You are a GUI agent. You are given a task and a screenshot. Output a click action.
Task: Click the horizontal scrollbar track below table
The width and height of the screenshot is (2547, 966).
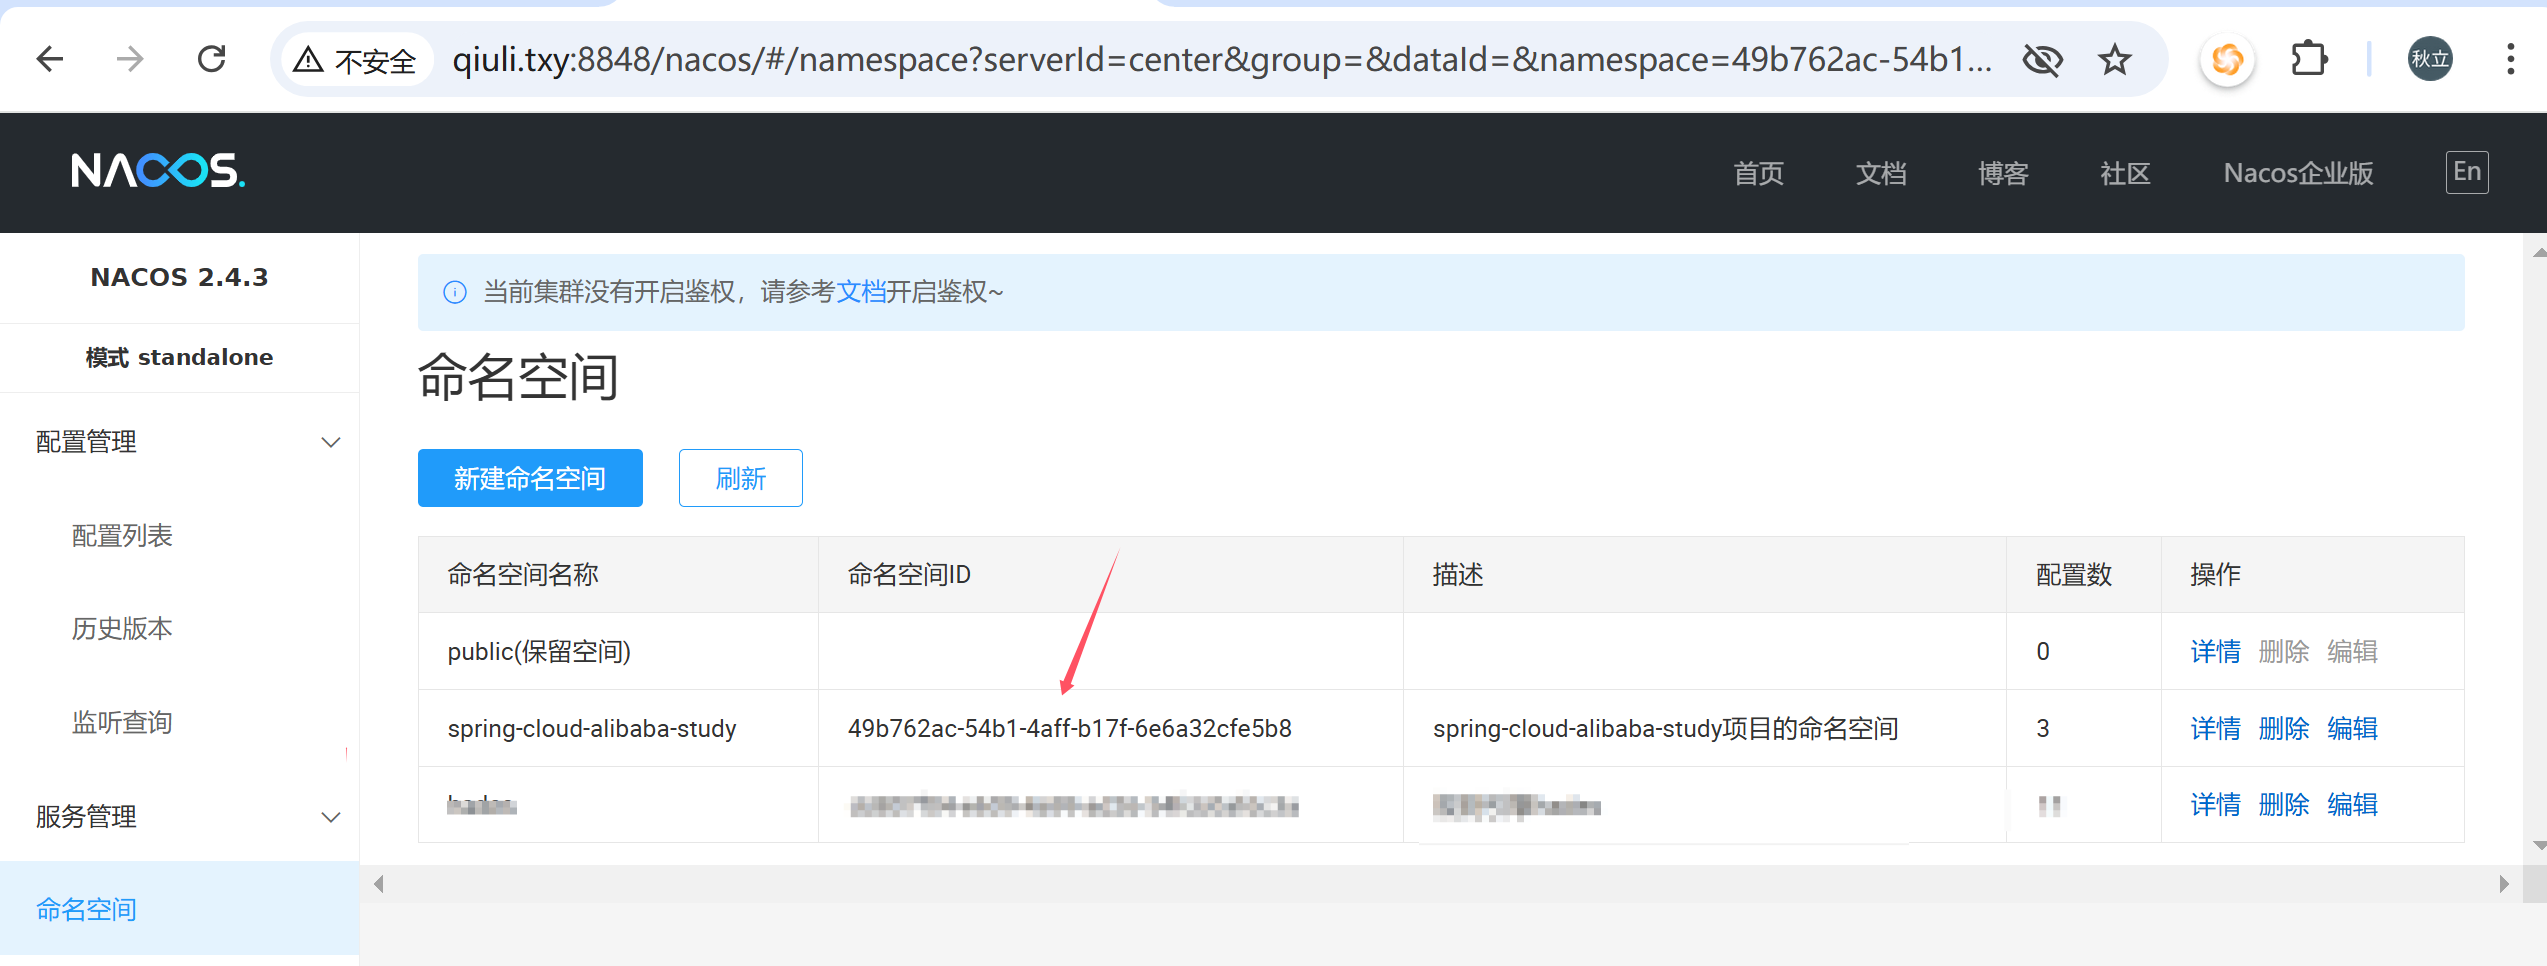click(1440, 884)
